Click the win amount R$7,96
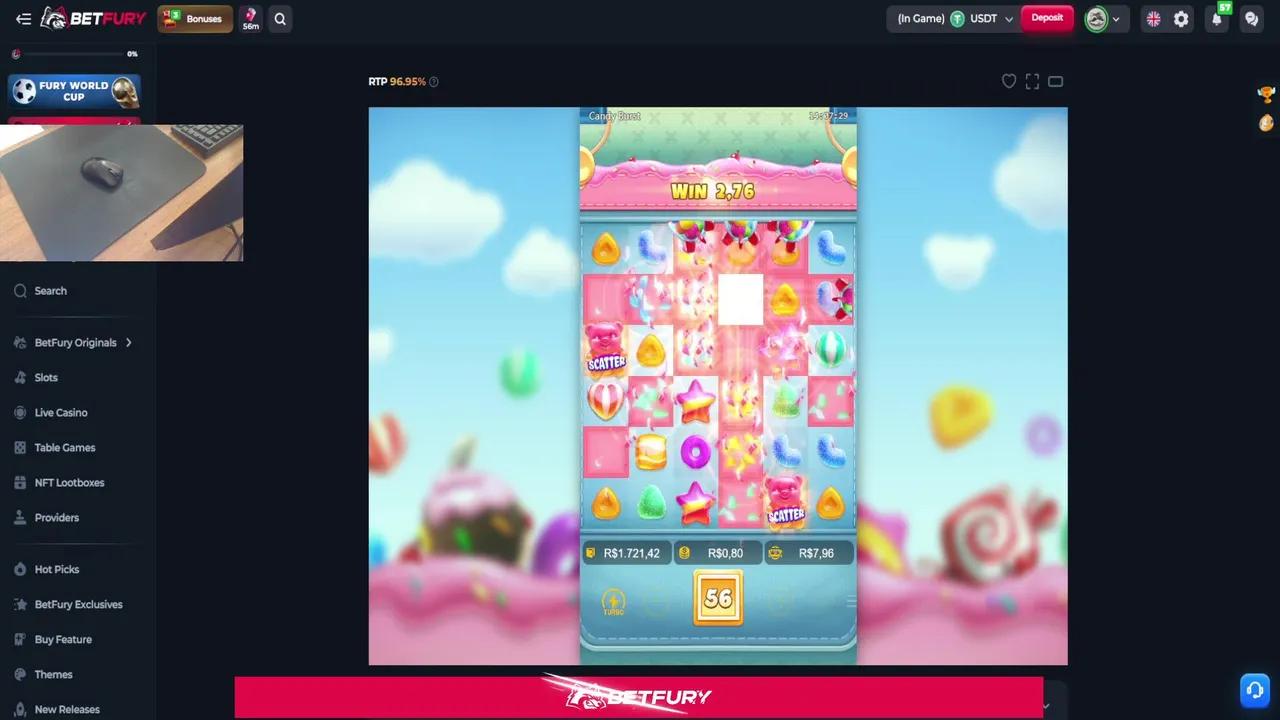The image size is (1280, 720). 809,553
